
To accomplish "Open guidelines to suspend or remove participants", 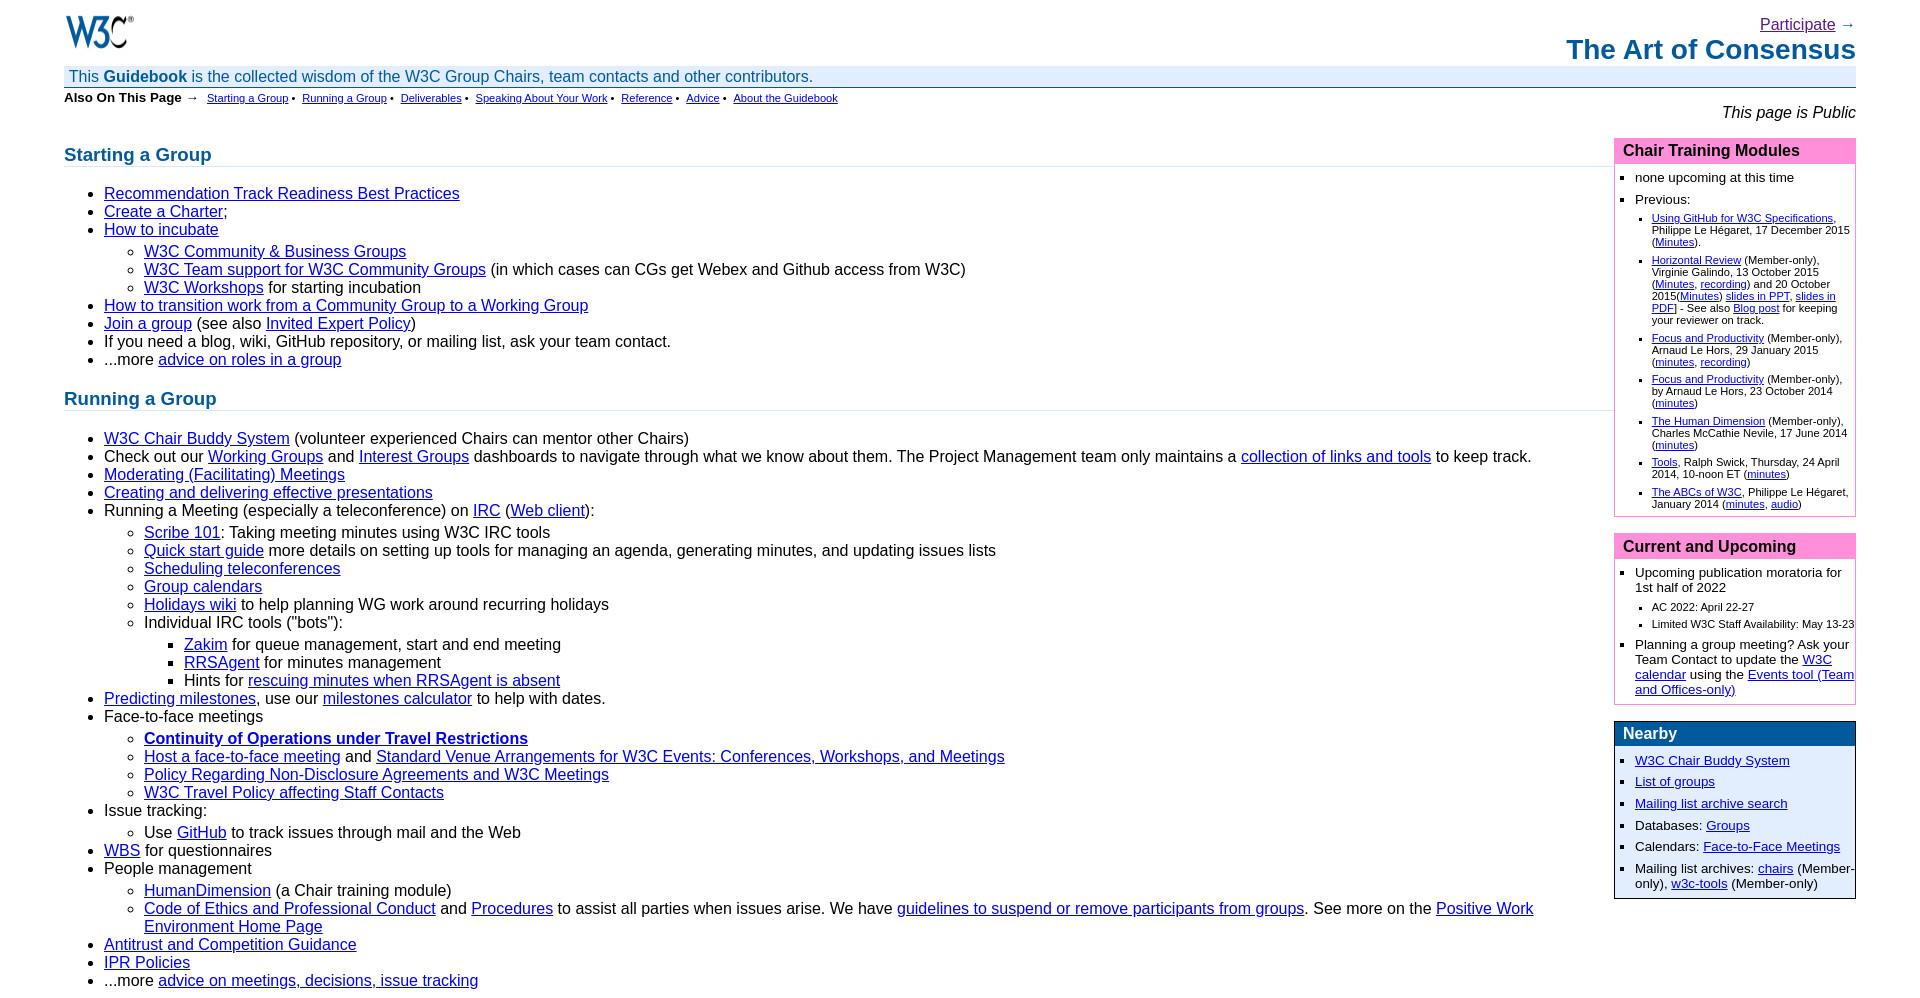I will coord(1100,909).
